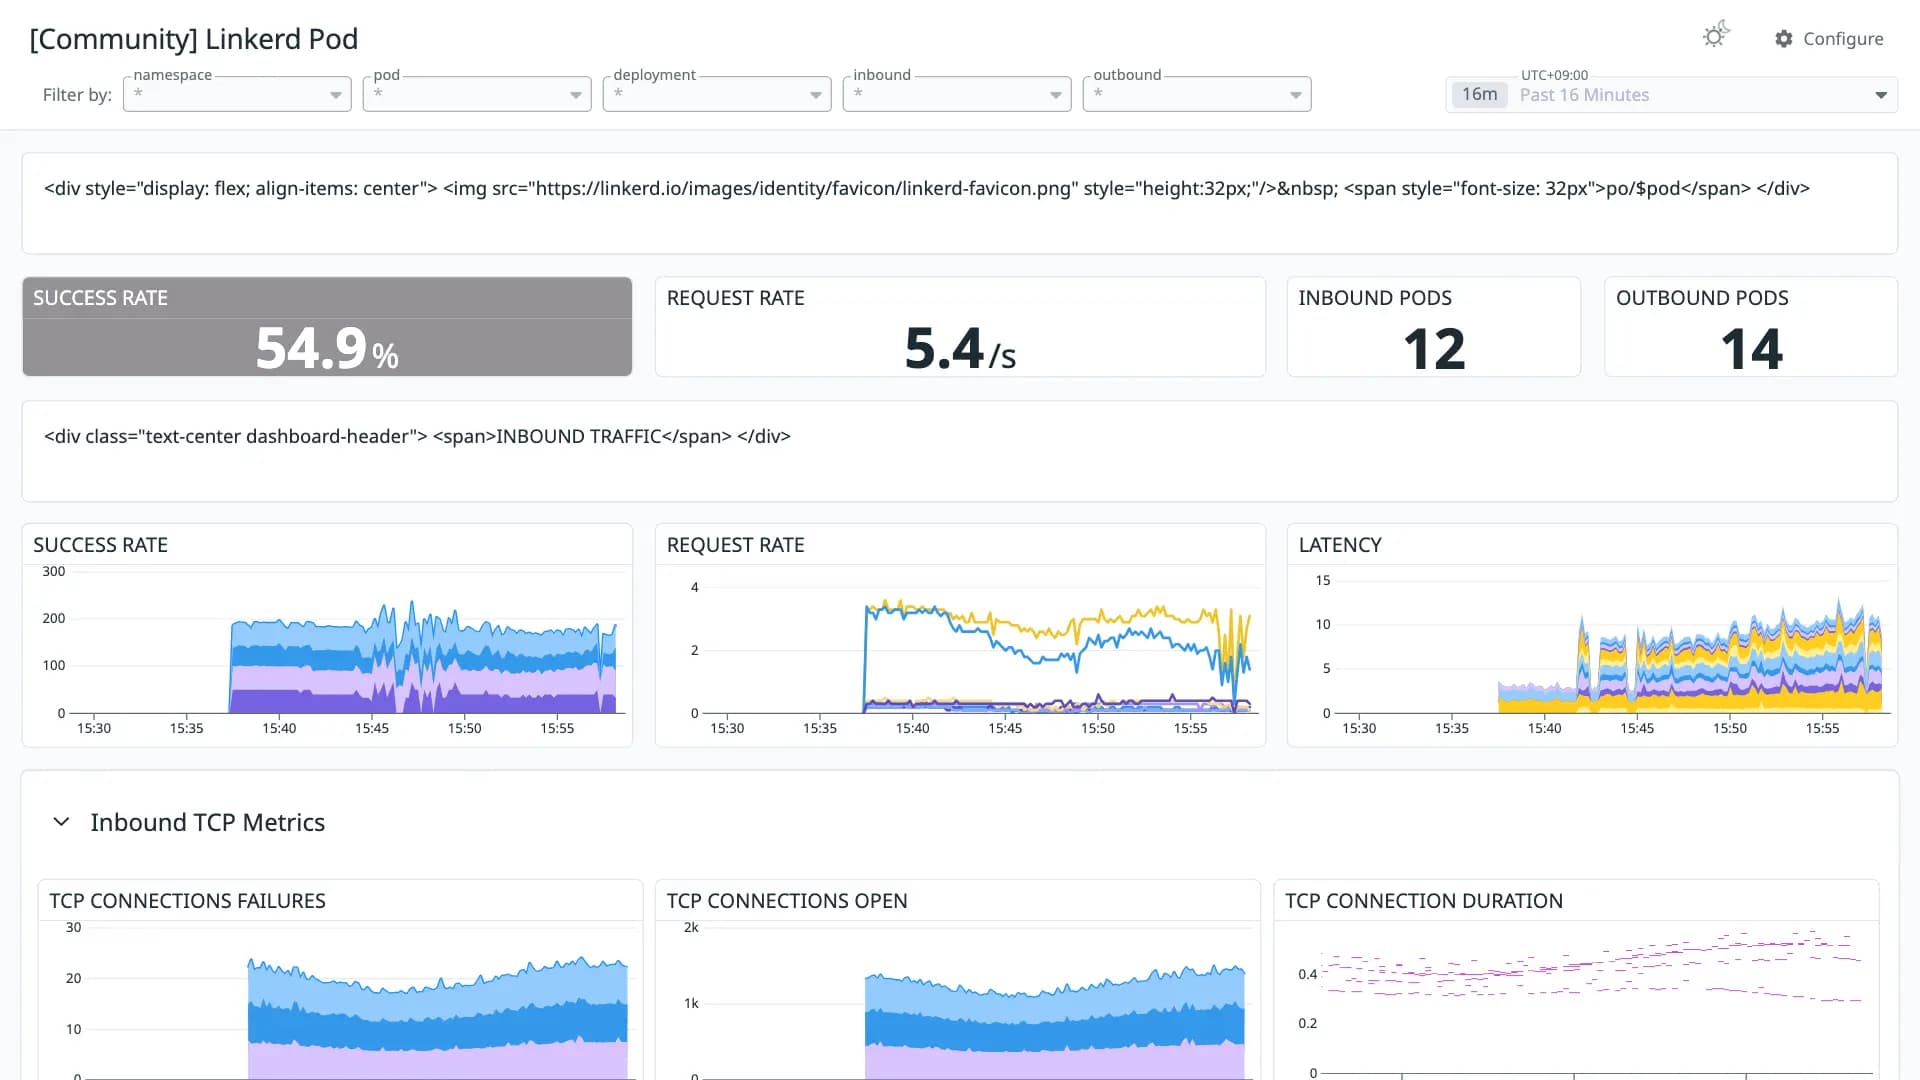Click the INBOUND TRAFFIC header note text
Screen dimensions: 1920x1080
tap(417, 436)
